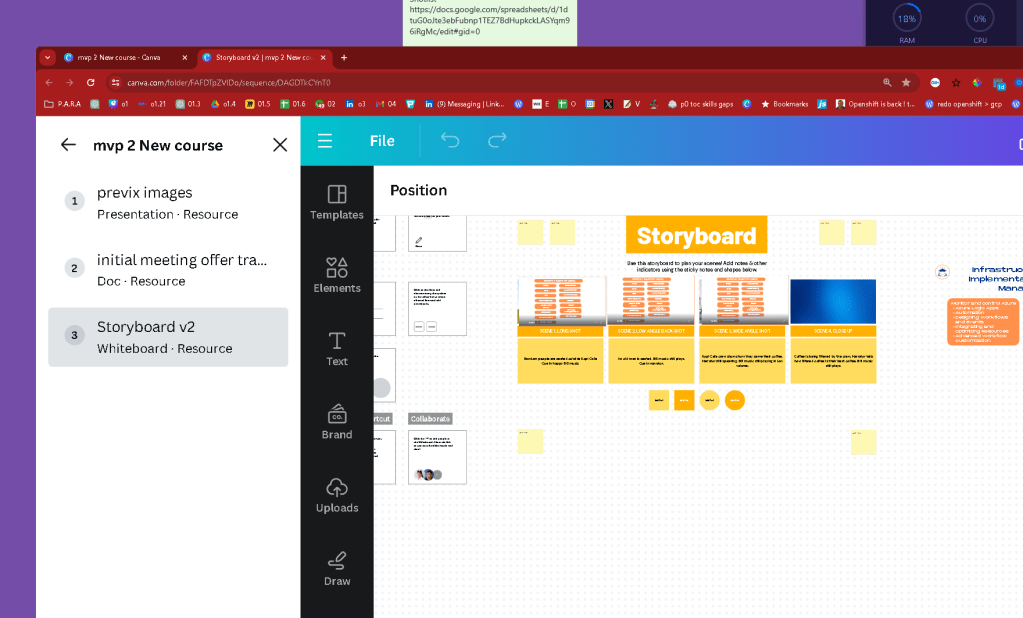
Task: Open the multicolor extension icon in toolbar
Action: (x=977, y=83)
